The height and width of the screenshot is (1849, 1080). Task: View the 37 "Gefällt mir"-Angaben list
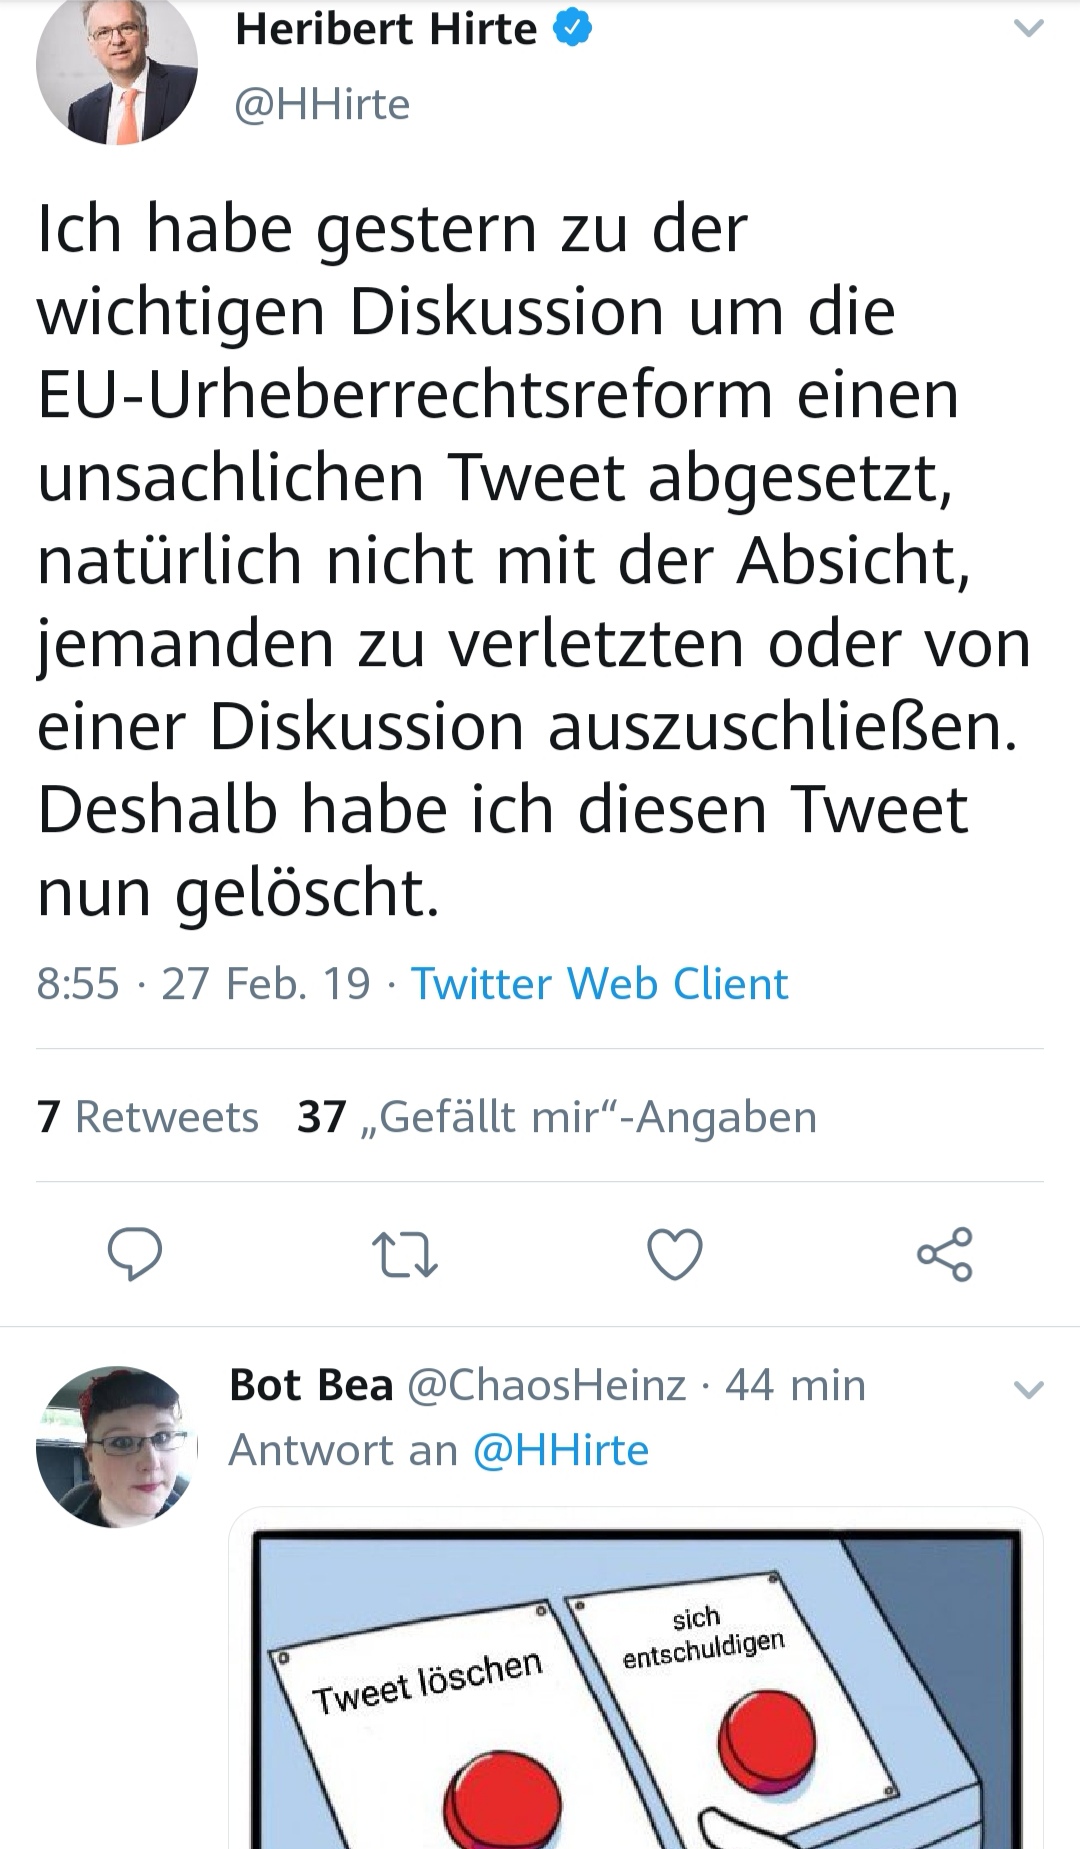pyautogui.click(x=557, y=1116)
